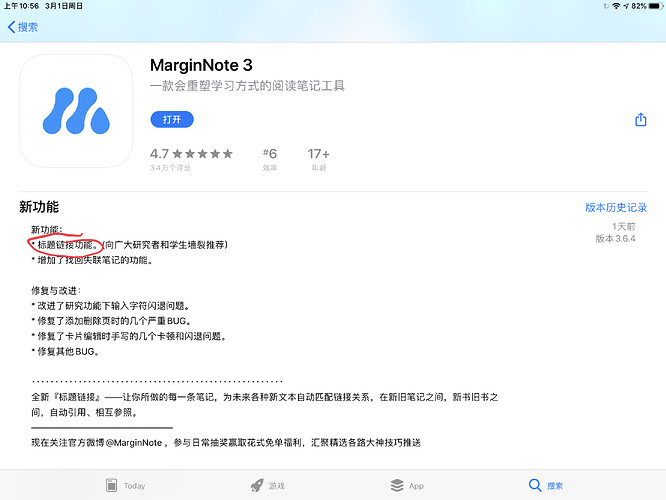Tap the 改进了研究功能下输入字符闪退问题 line
This screenshot has height=500, width=666.
(x=110, y=306)
